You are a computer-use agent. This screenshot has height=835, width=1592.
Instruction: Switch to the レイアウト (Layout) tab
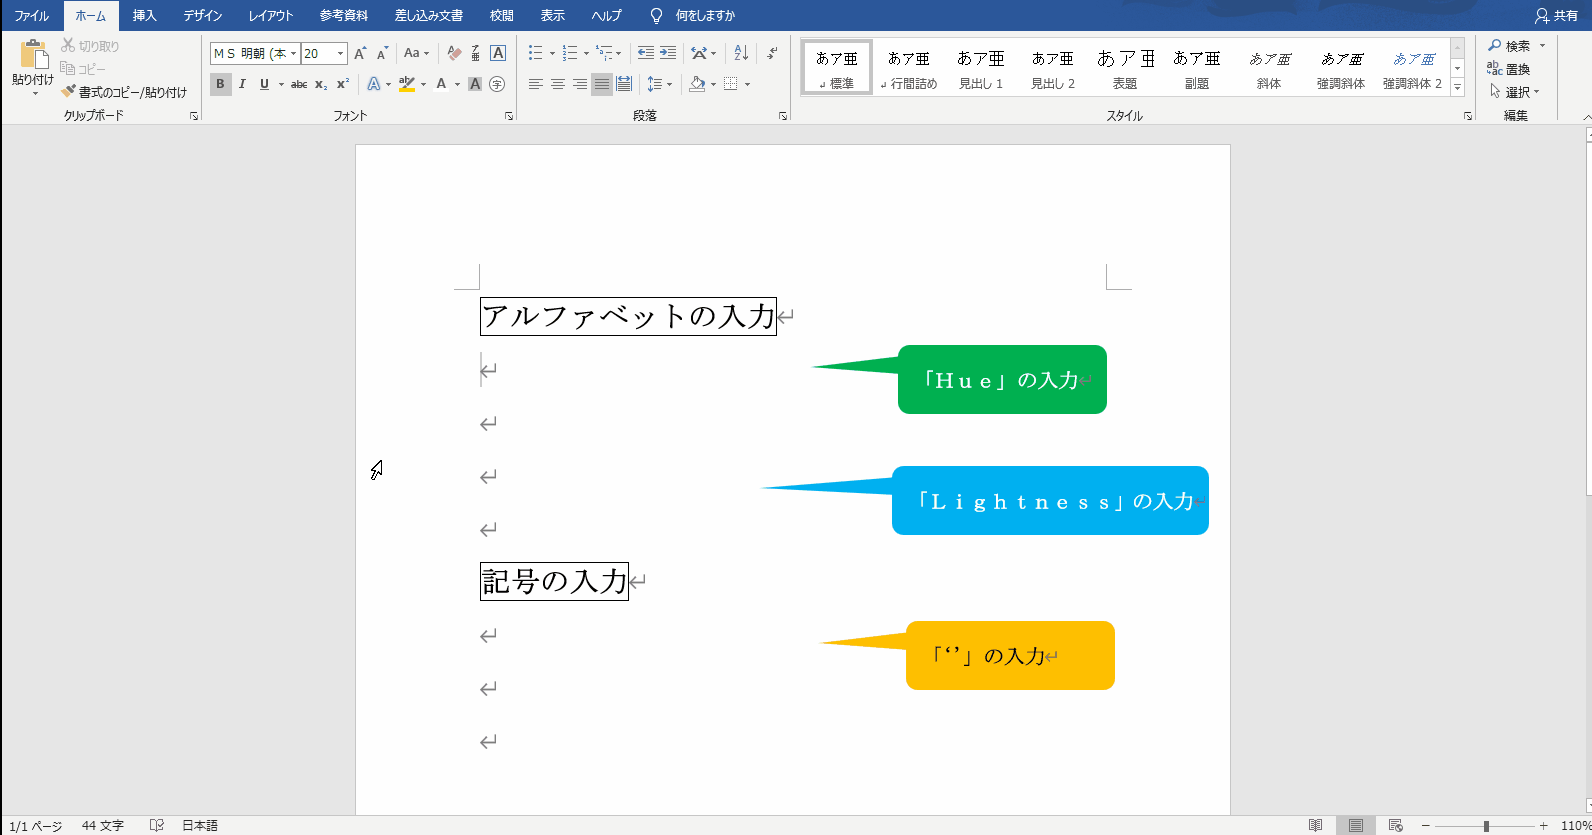tap(270, 16)
